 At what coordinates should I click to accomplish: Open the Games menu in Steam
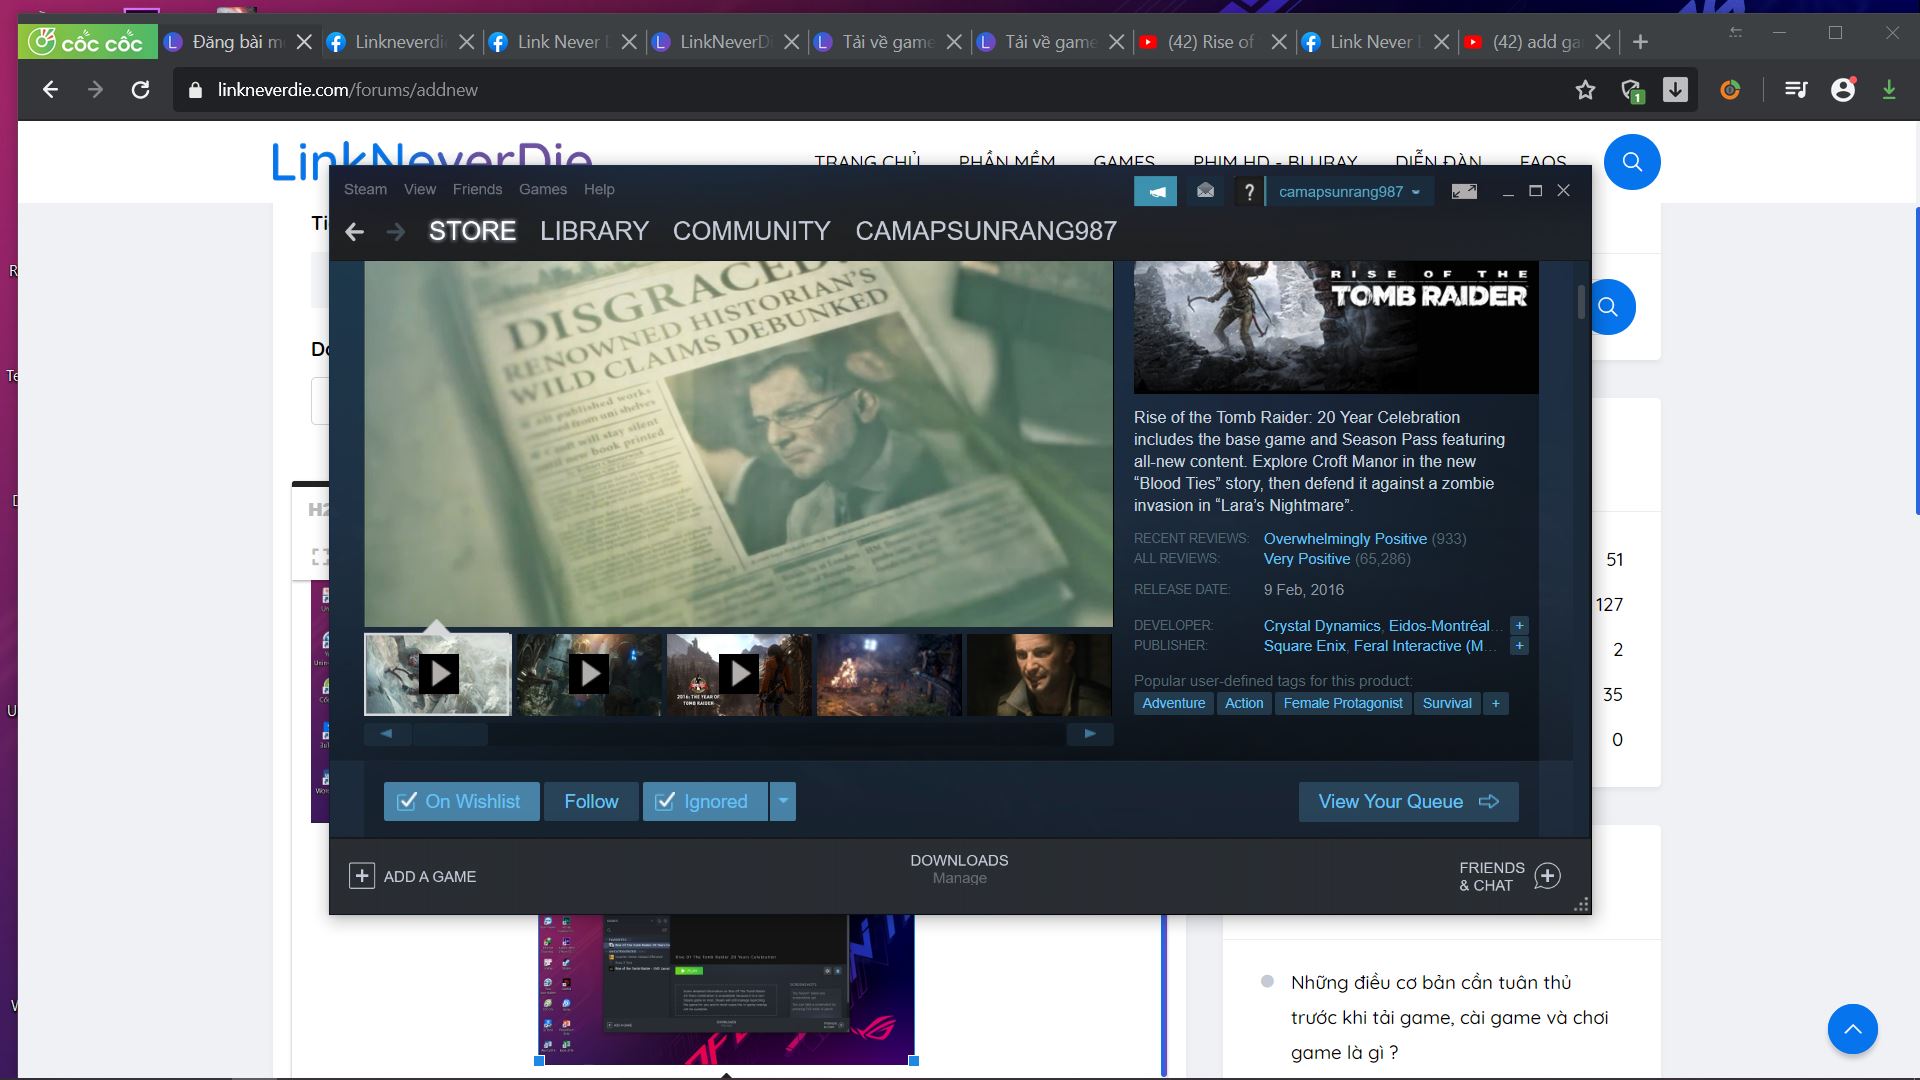click(x=542, y=189)
